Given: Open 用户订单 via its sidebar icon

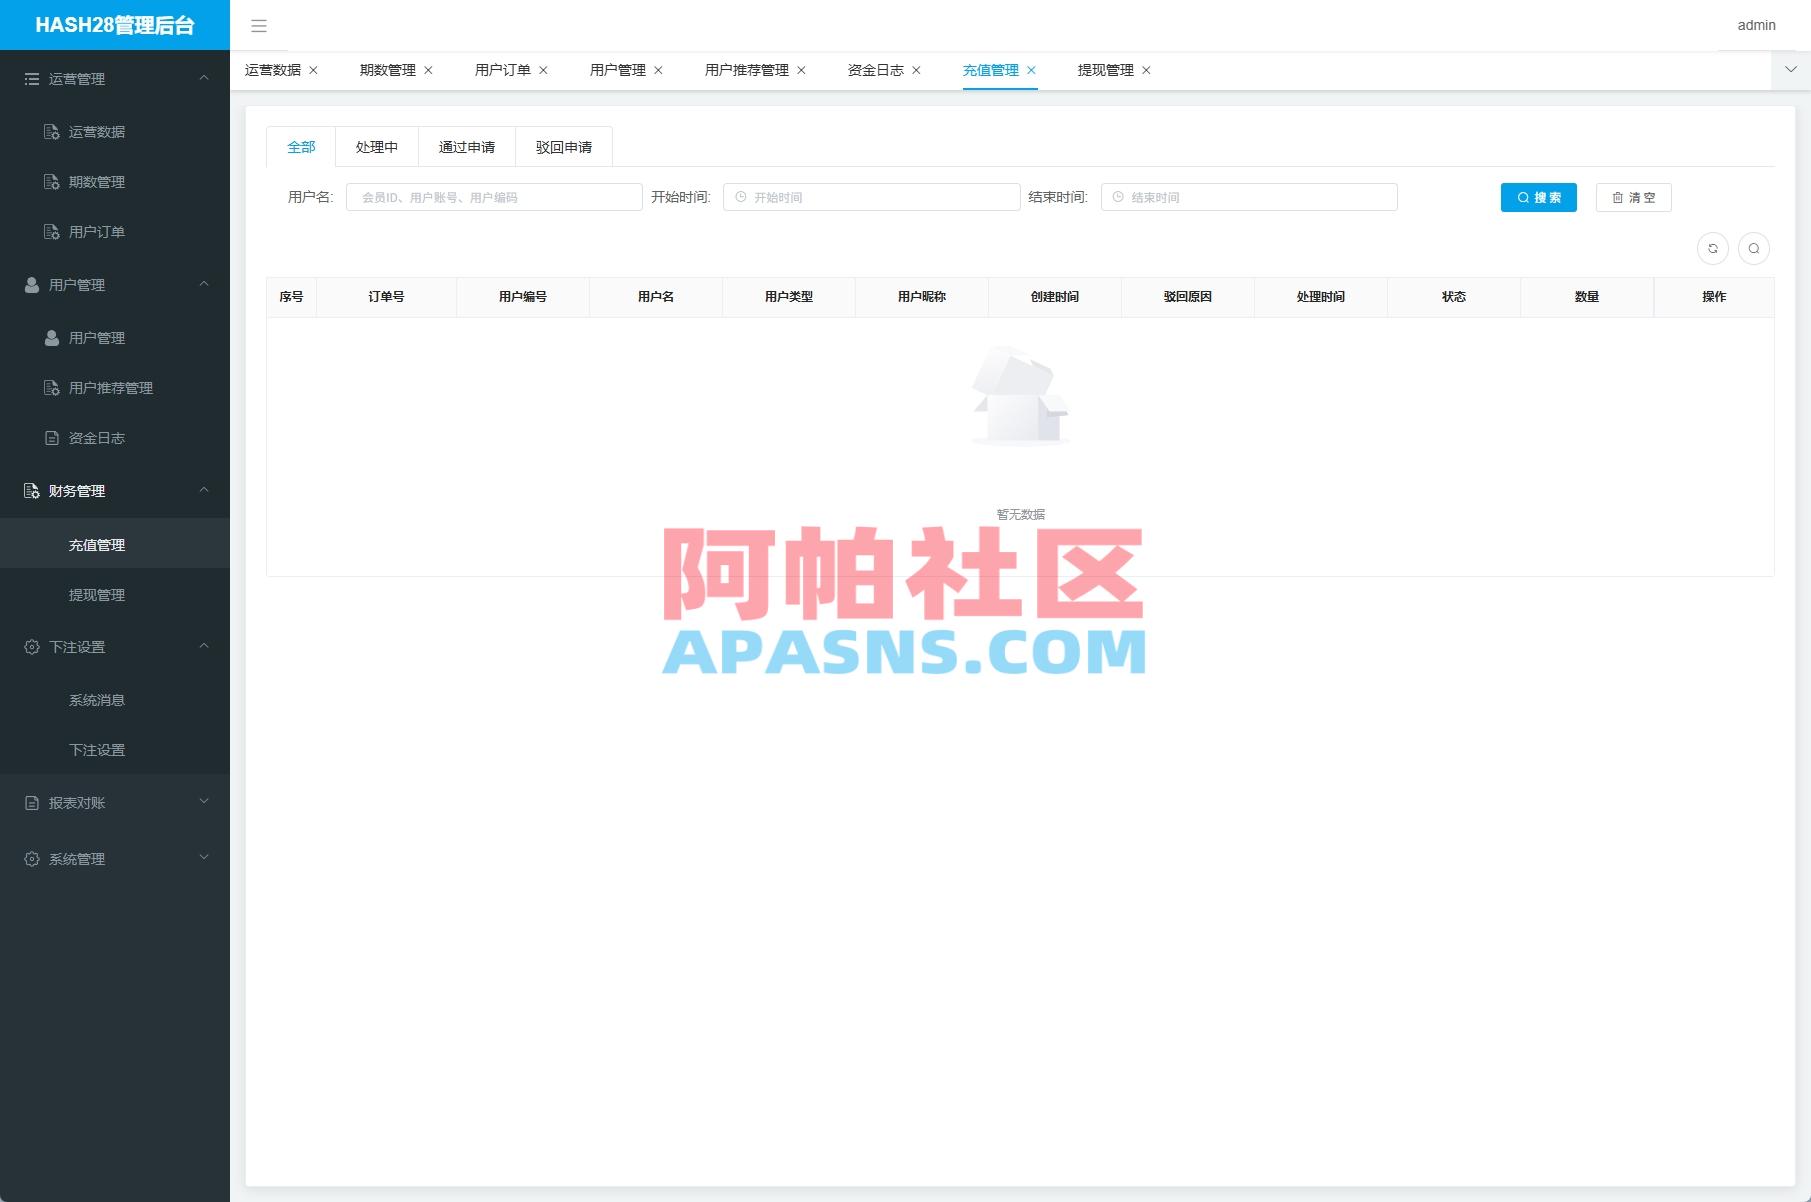Looking at the screenshot, I should coord(50,231).
